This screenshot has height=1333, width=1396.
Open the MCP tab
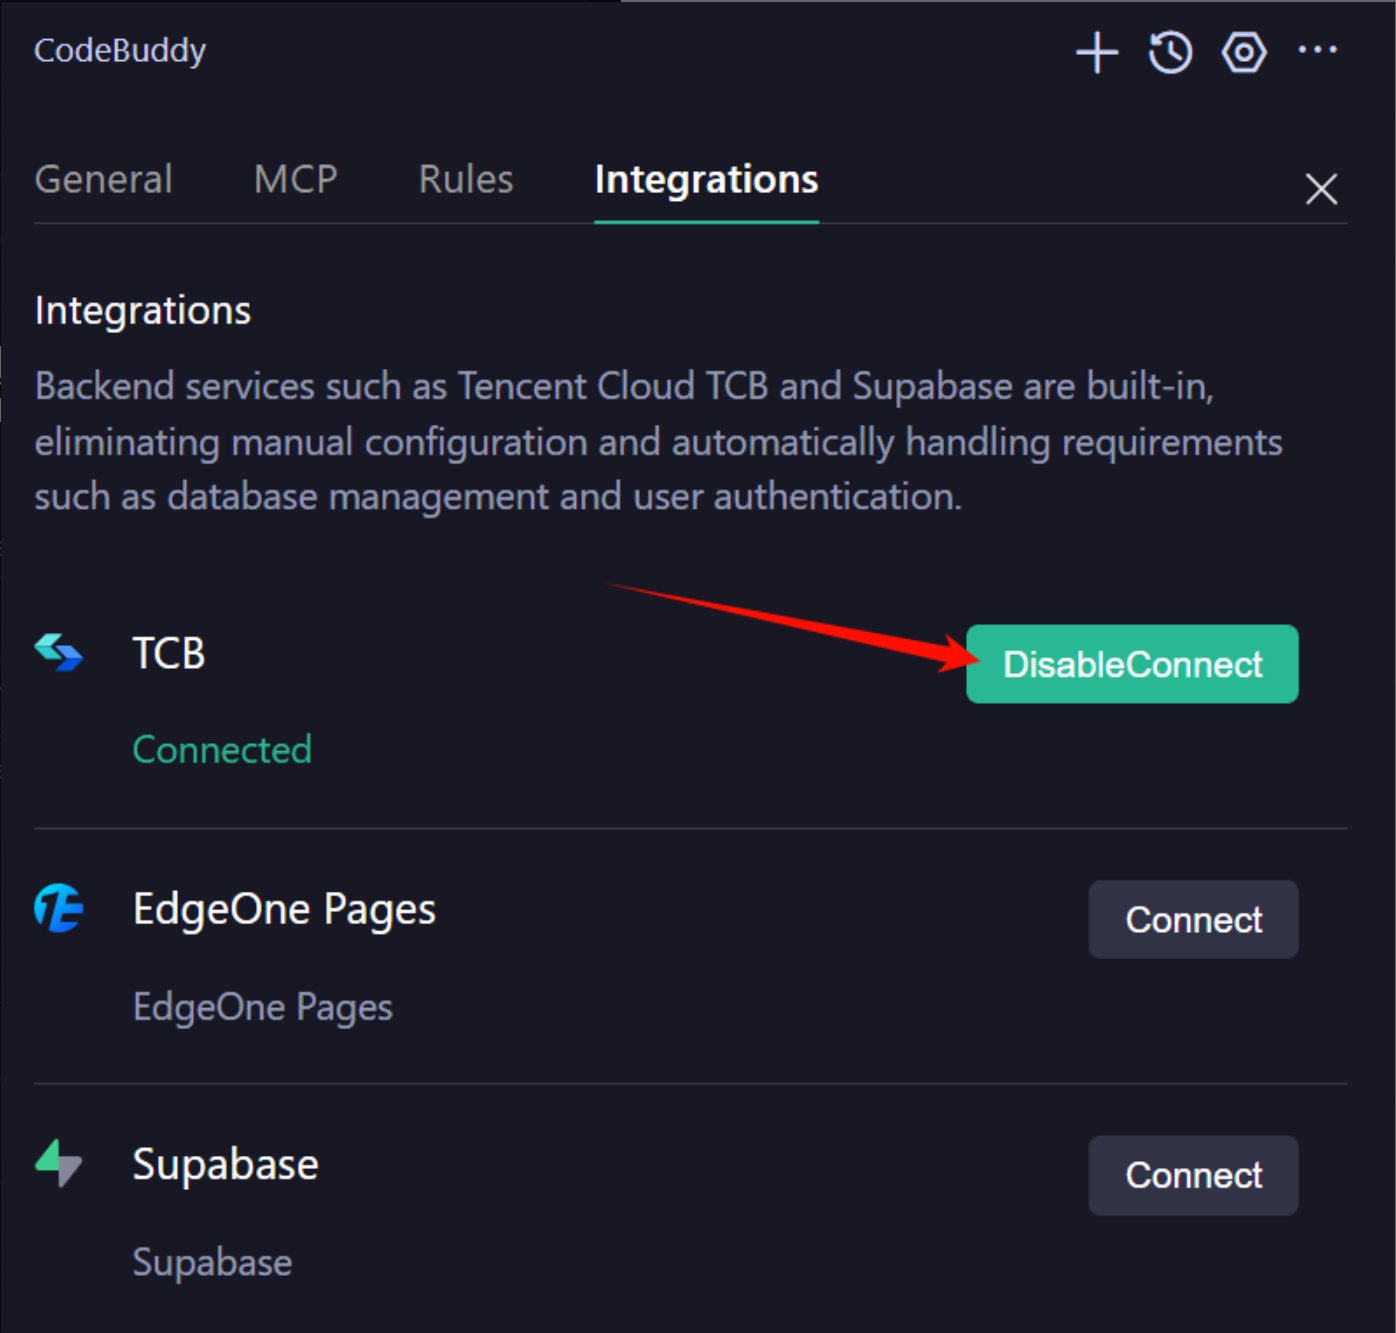click(296, 180)
